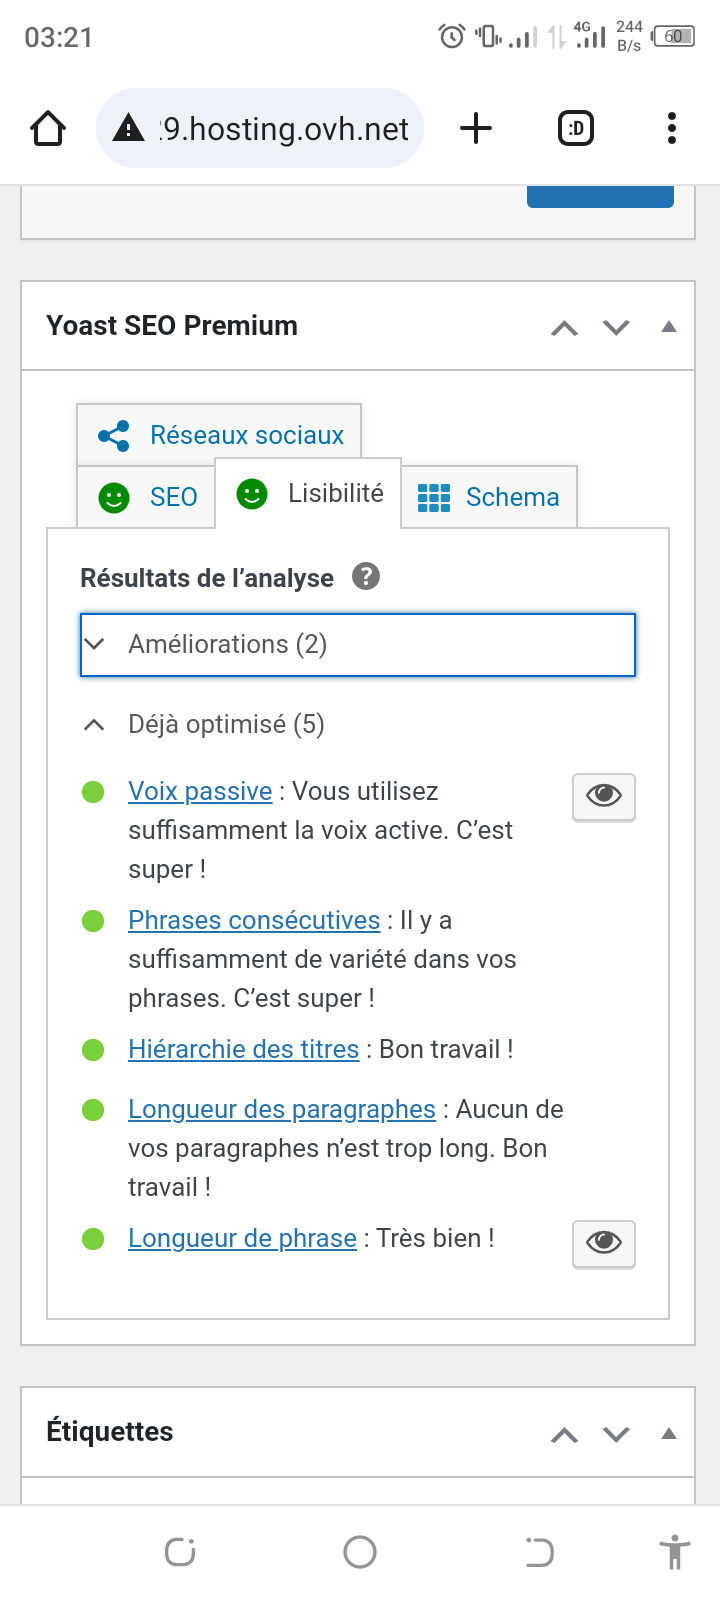720x1600 pixels.
Task: Follow the Hiérarchie des titres link
Action: point(243,1049)
